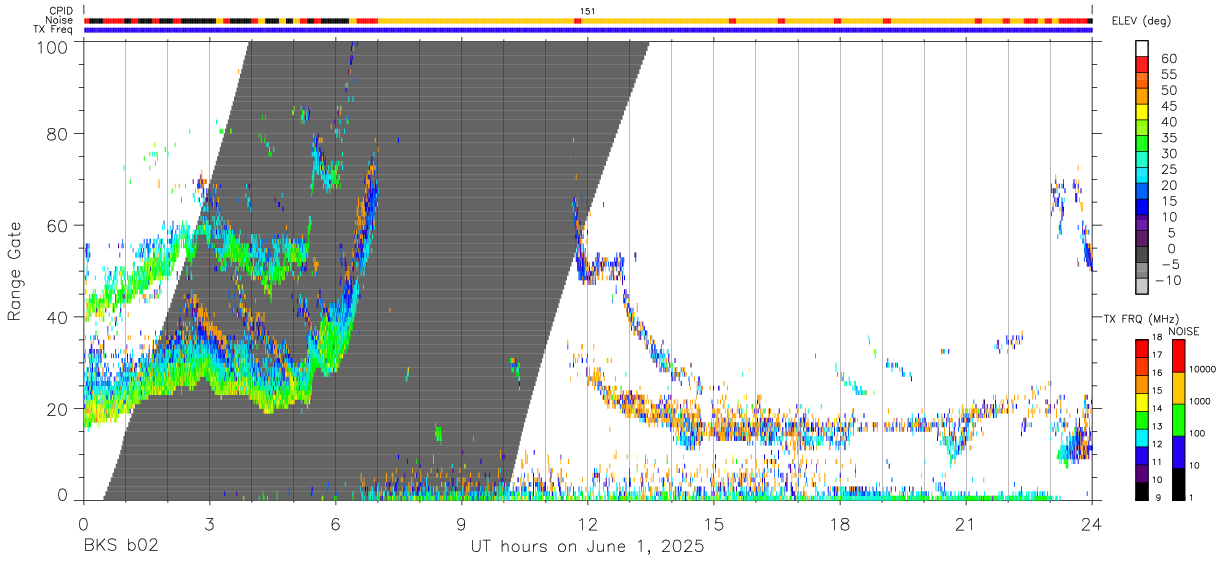Screen dimensions: 1228x567
Task: Click the black 9–10 MHz TX FRQ segment
Action: (x=1141, y=491)
